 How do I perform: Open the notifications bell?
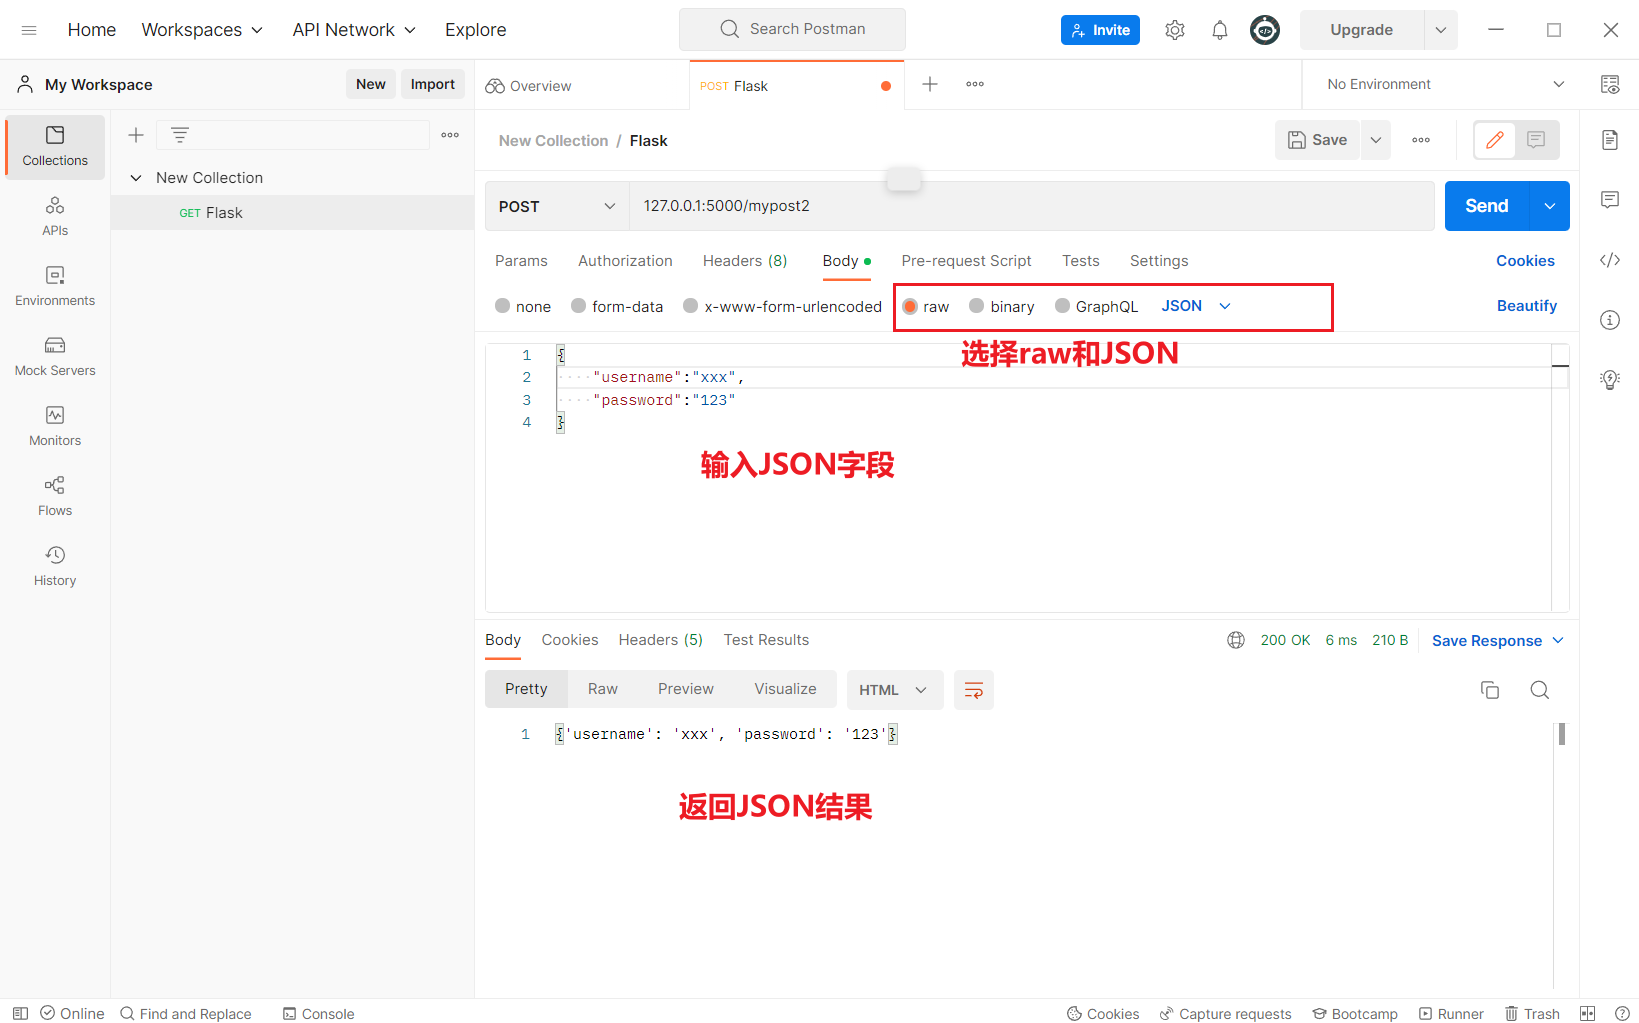(1220, 30)
